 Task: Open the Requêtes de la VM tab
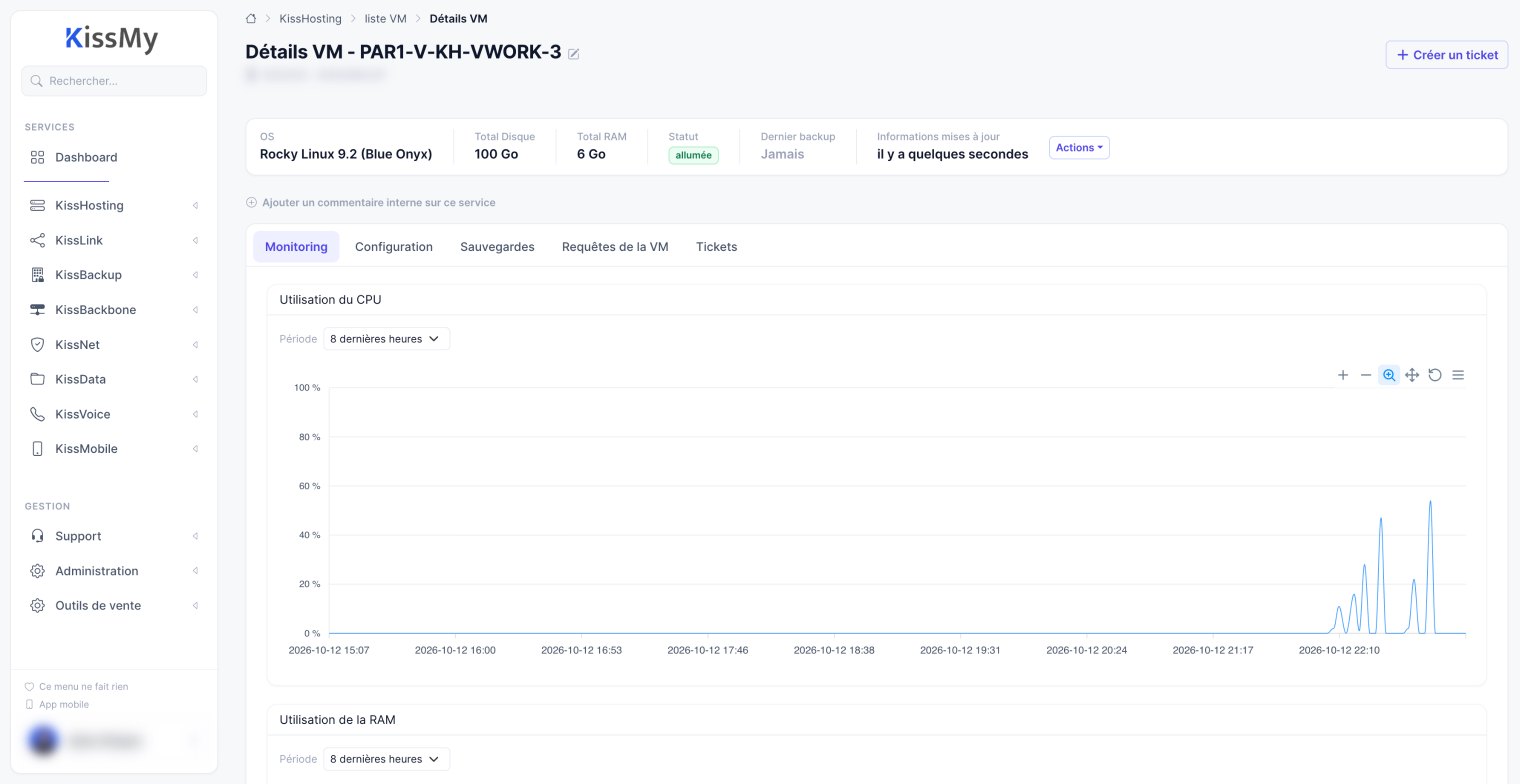[615, 247]
